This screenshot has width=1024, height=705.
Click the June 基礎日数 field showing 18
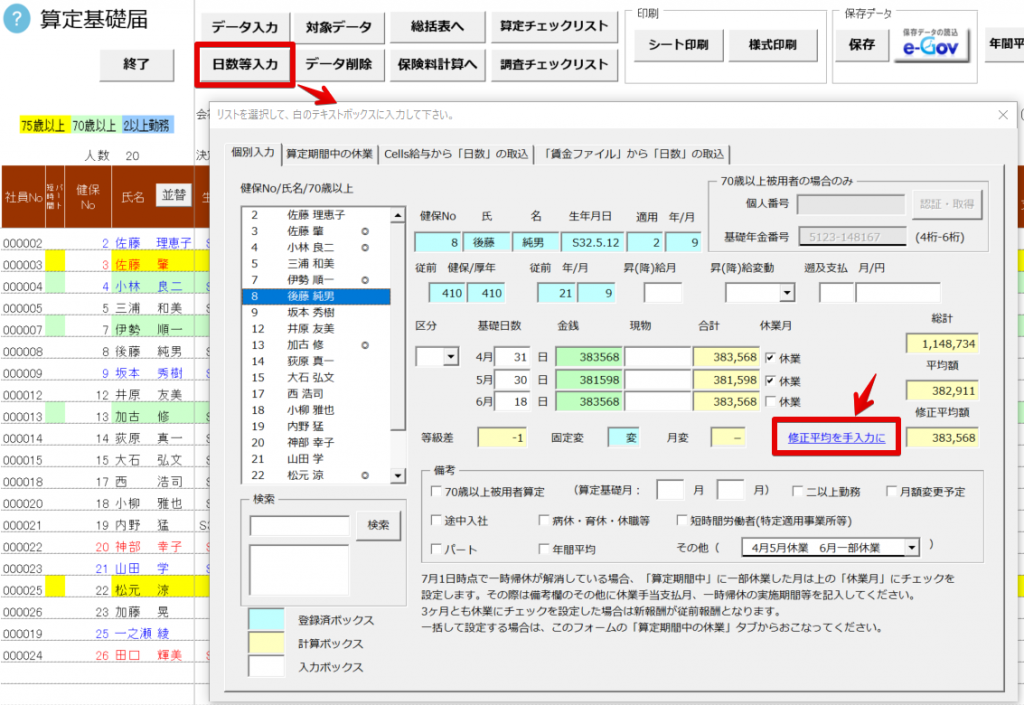(x=513, y=401)
